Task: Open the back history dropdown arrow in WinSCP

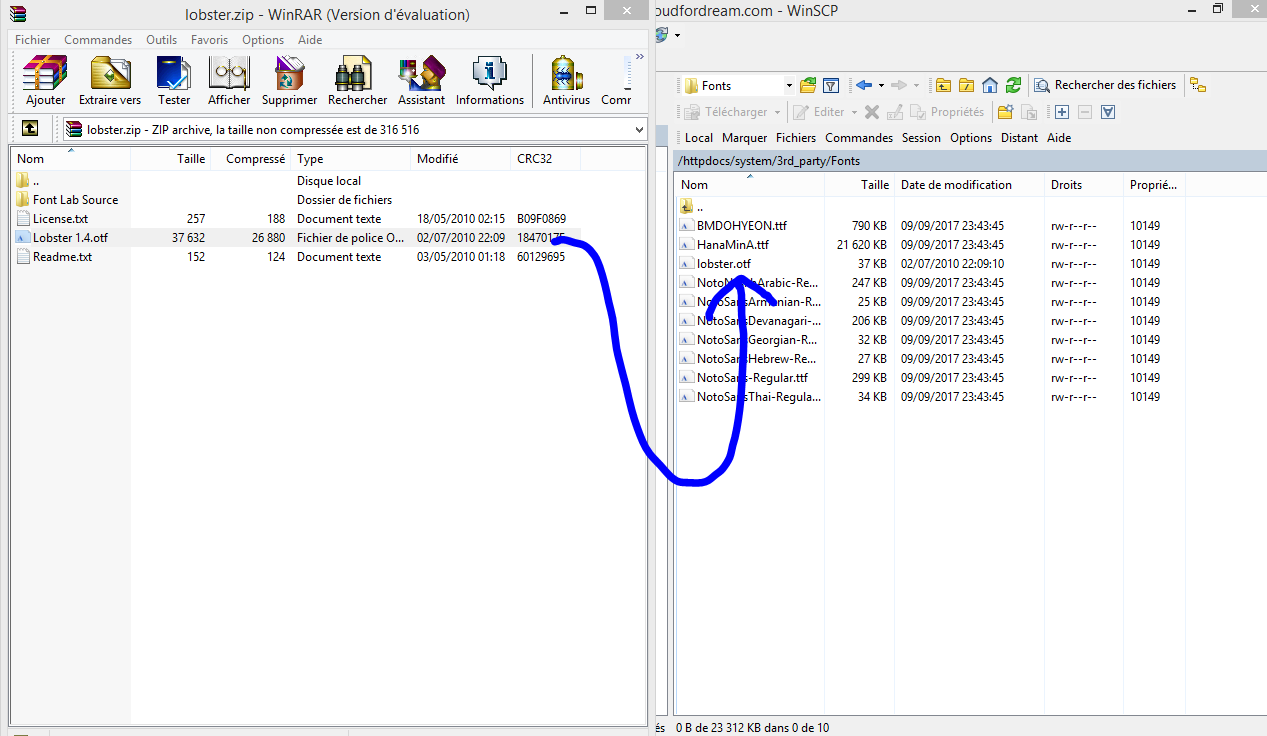Action: tap(881, 85)
